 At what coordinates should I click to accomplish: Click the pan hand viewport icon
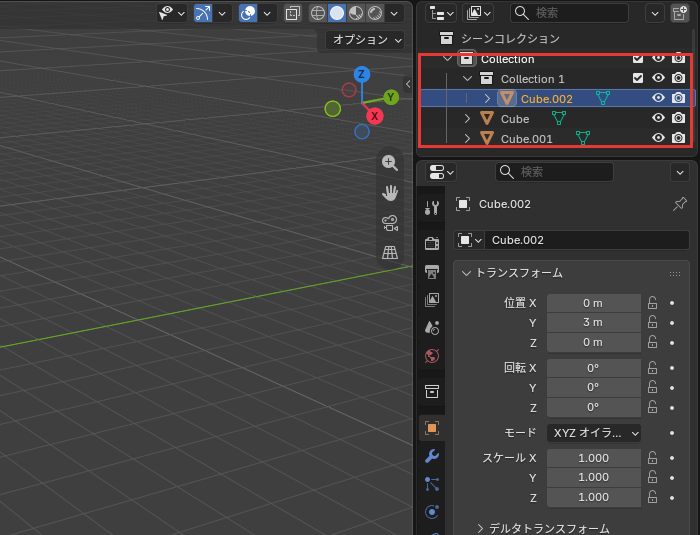coord(390,193)
